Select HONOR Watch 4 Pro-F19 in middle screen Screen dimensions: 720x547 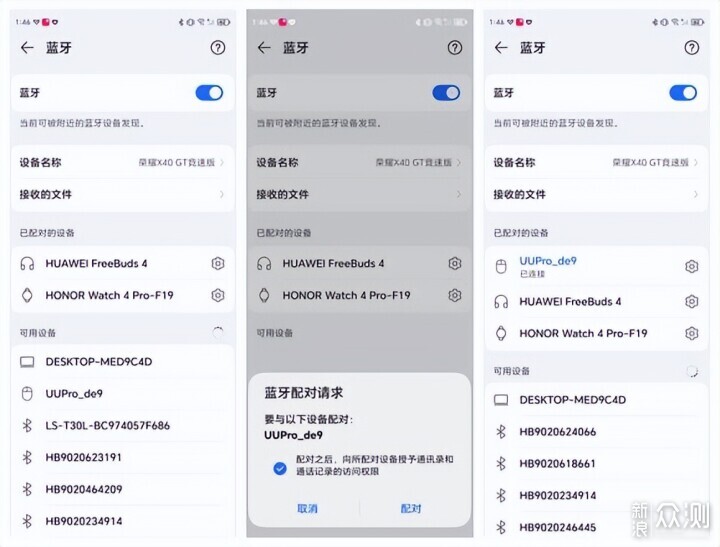pyautogui.click(x=360, y=295)
